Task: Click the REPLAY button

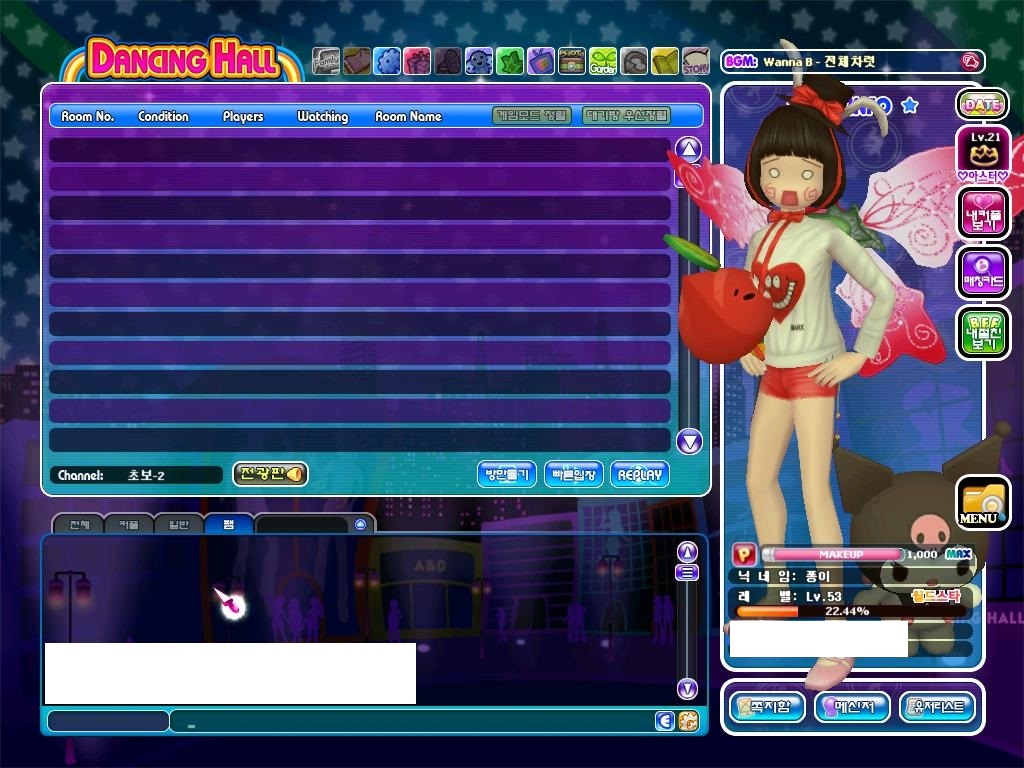Action: tap(640, 474)
